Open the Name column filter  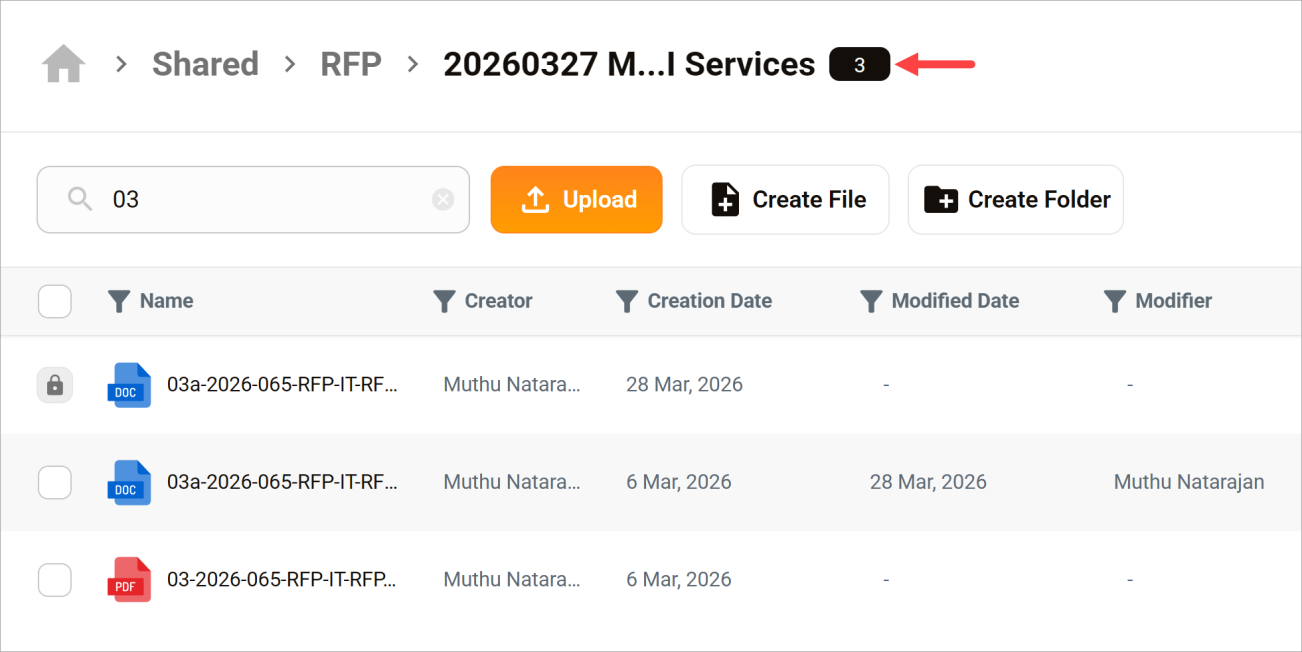click(x=119, y=301)
